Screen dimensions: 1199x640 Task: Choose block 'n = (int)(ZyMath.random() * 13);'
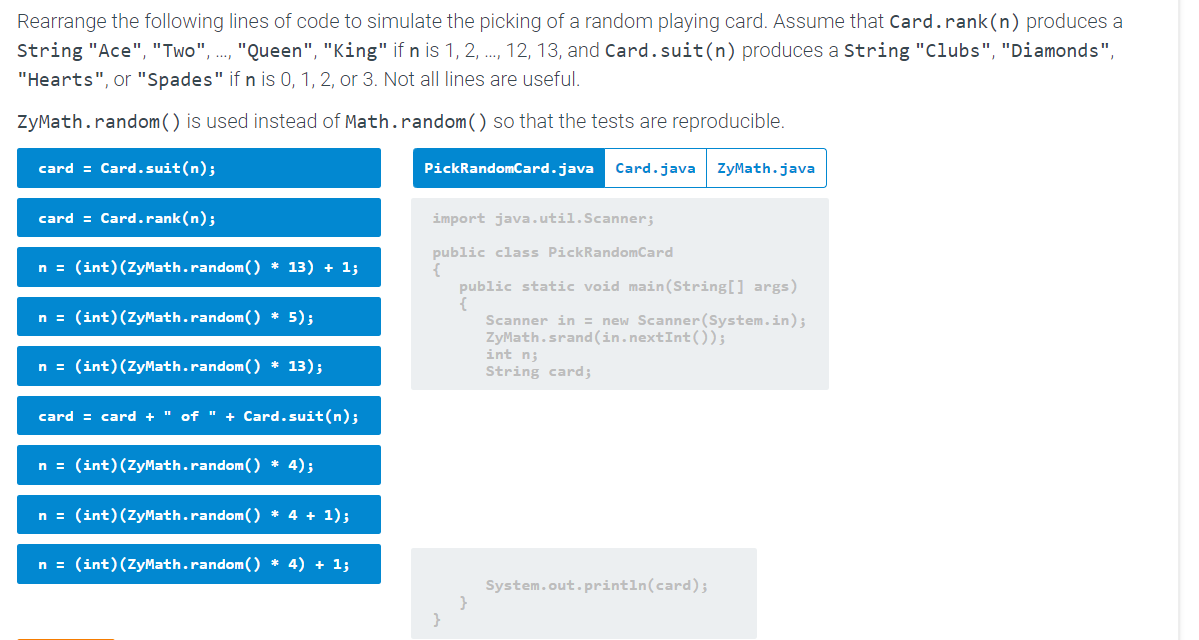(199, 366)
